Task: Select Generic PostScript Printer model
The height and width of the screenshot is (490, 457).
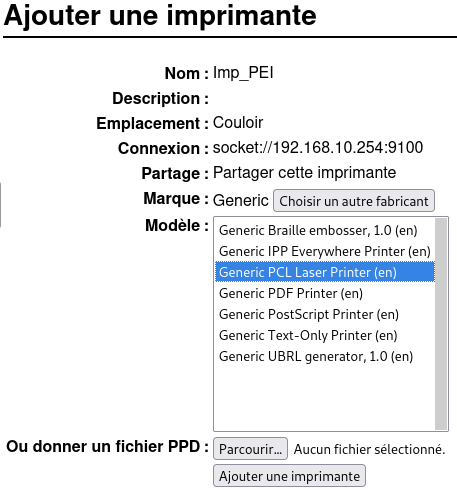Action: tap(325, 314)
